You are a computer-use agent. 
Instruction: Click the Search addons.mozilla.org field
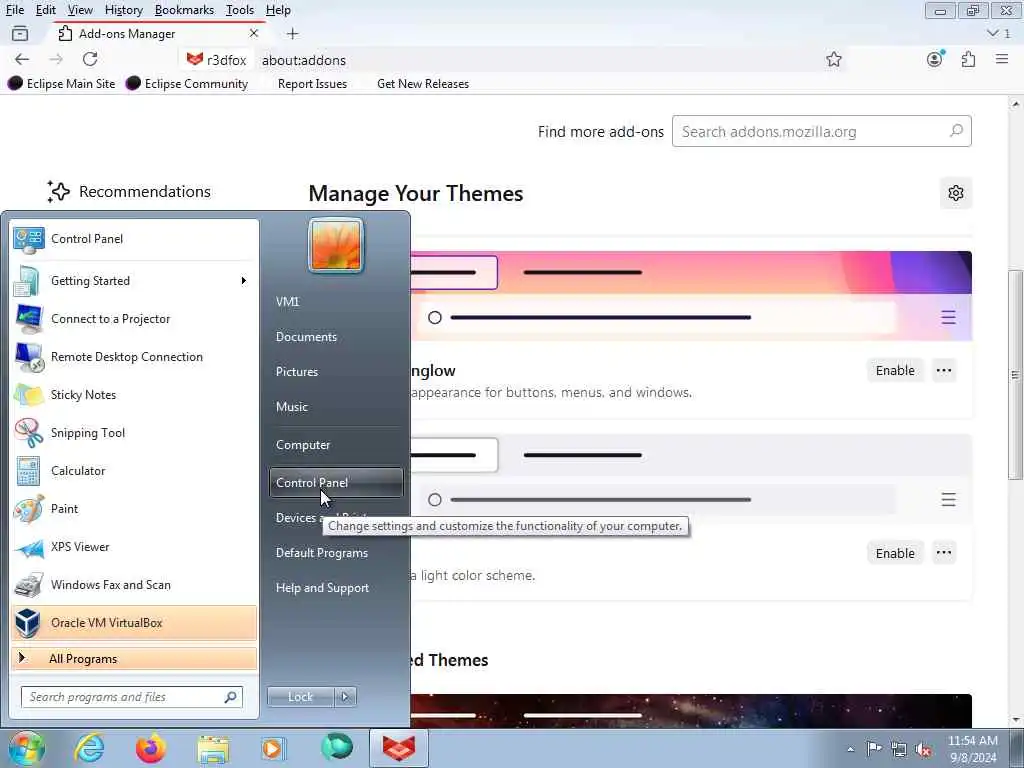[x=822, y=131]
